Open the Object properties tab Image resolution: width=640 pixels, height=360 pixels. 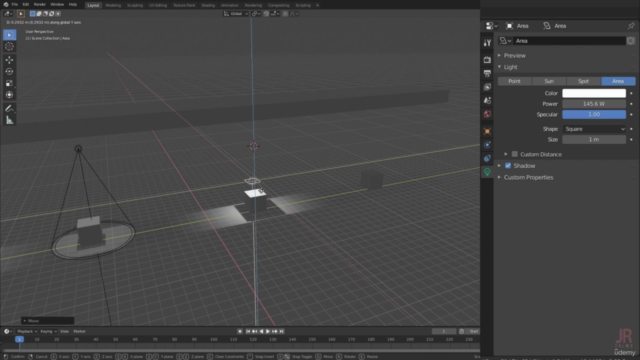tap(487, 131)
